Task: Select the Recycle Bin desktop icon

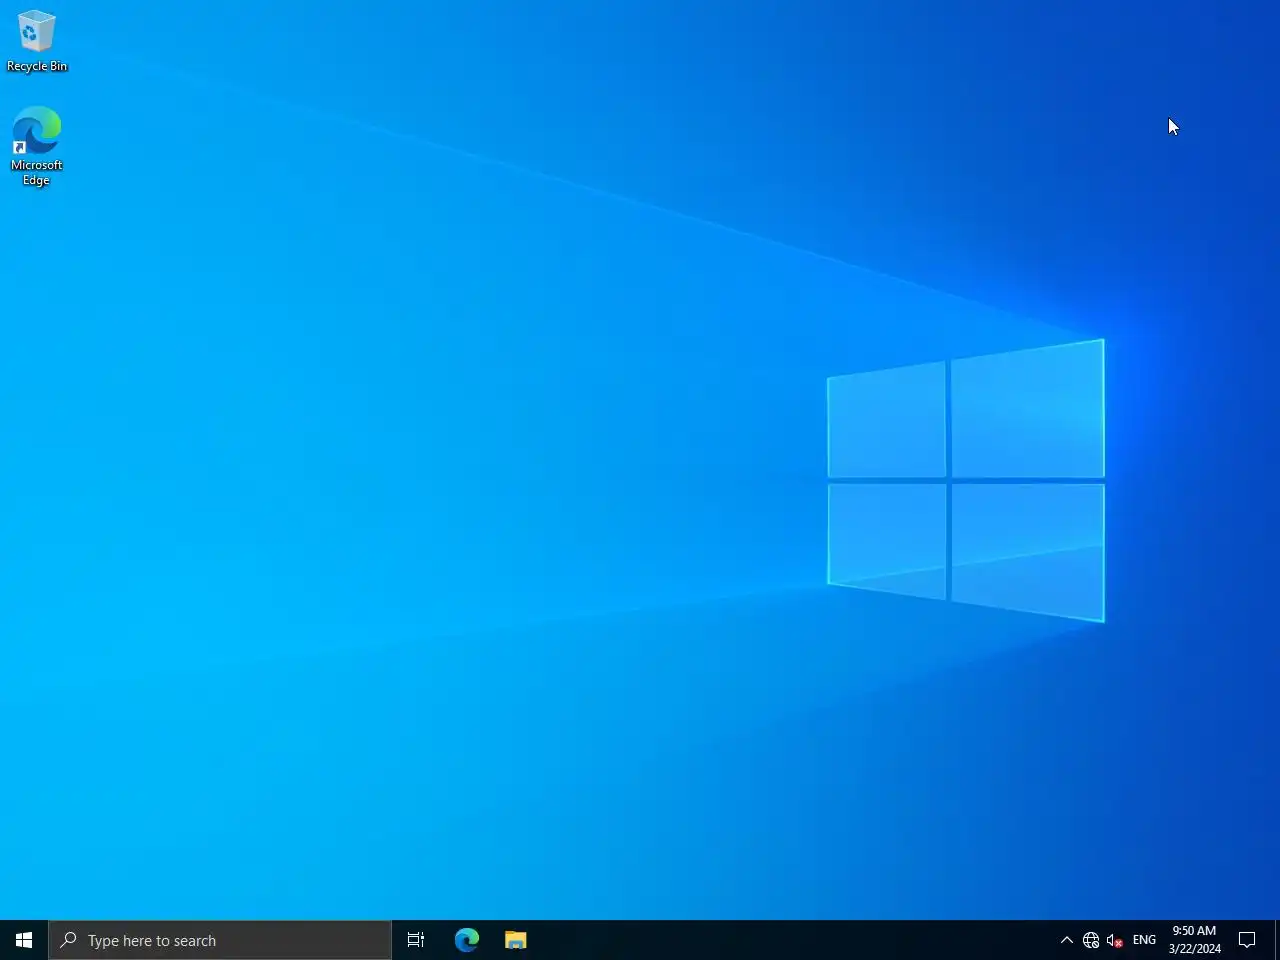Action: (37, 41)
